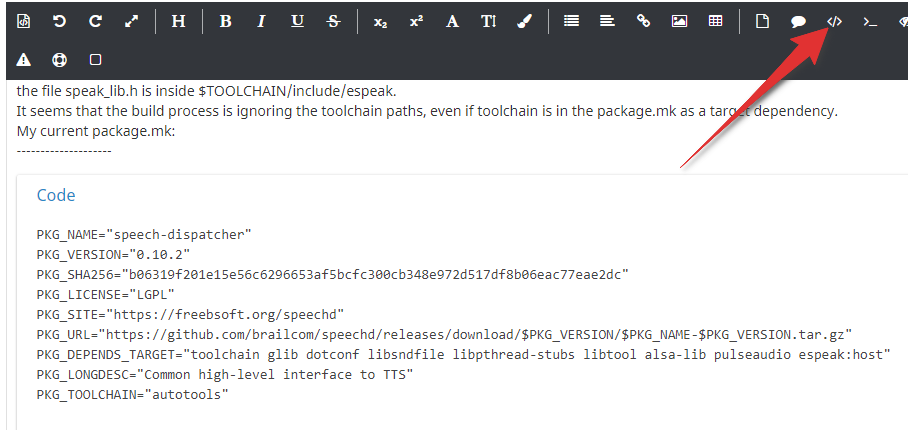This screenshot has width=908, height=430.
Task: Open the Heading format dropdown
Action: (178, 21)
